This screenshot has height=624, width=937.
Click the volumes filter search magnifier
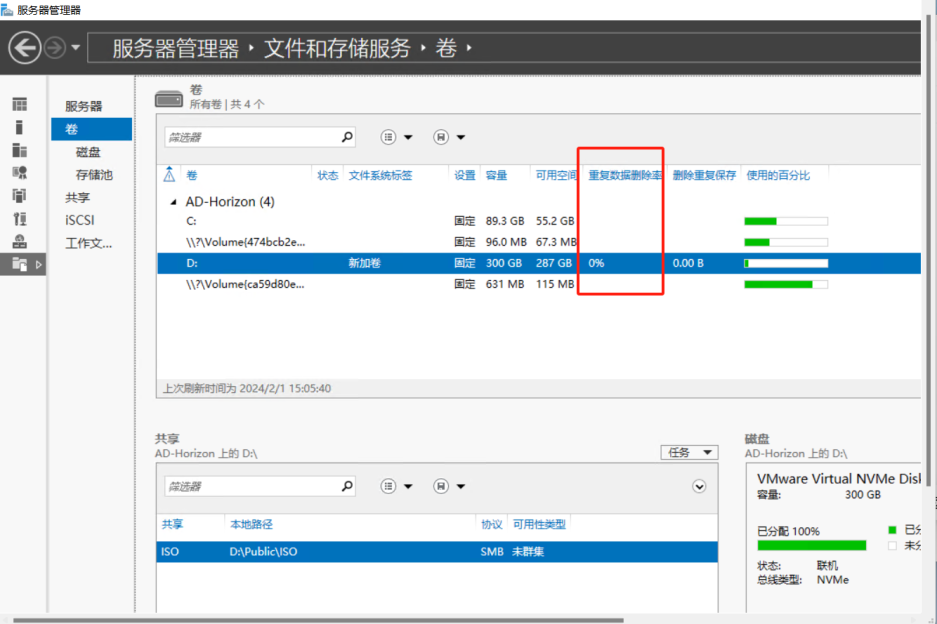click(347, 137)
